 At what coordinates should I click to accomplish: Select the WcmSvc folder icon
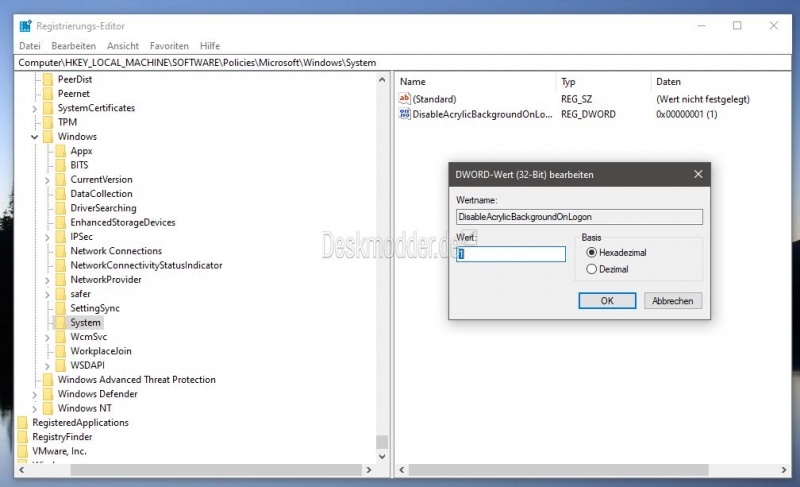[x=61, y=336]
